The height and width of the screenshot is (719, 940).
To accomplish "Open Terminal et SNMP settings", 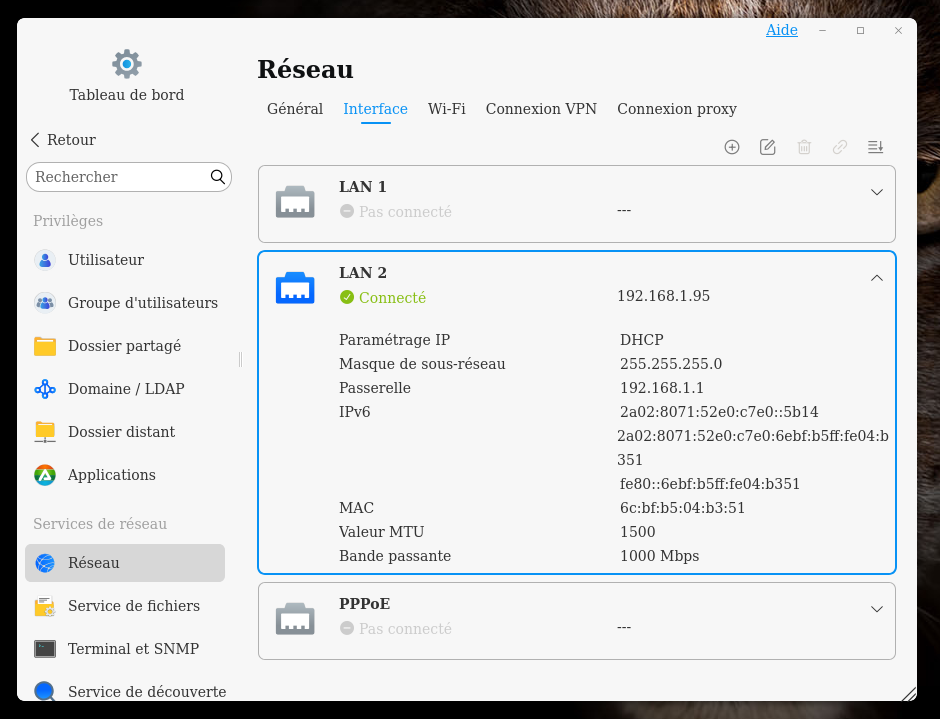I will pos(133,649).
